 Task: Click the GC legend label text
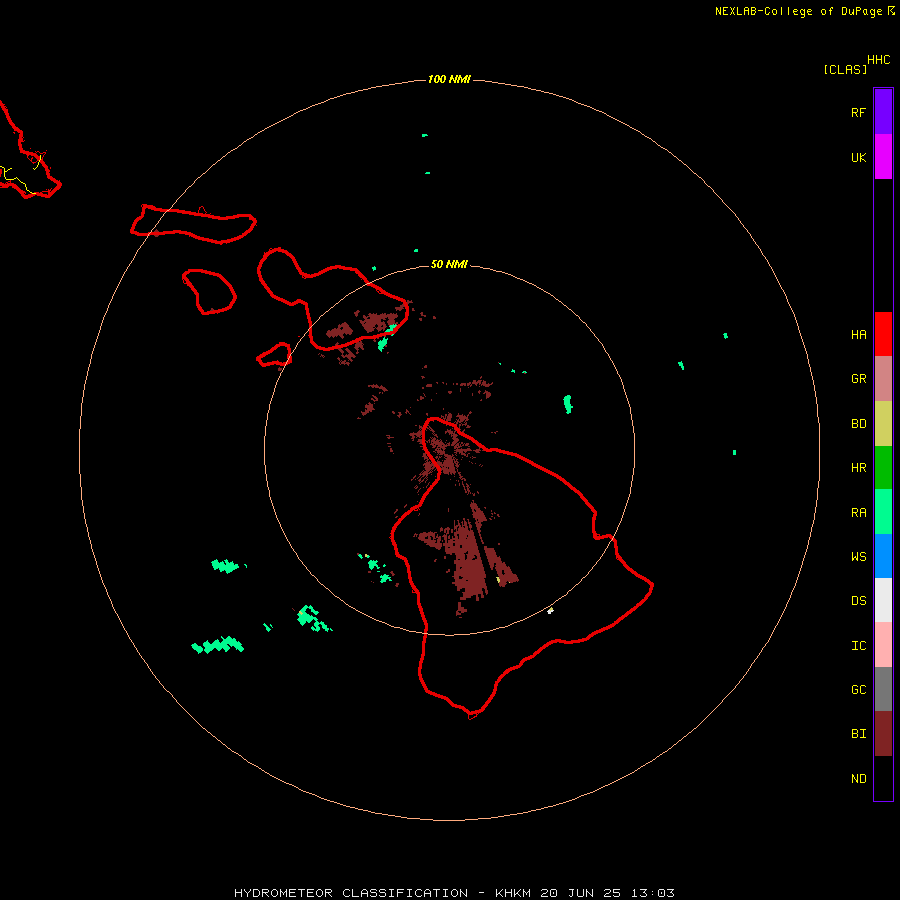(x=858, y=689)
